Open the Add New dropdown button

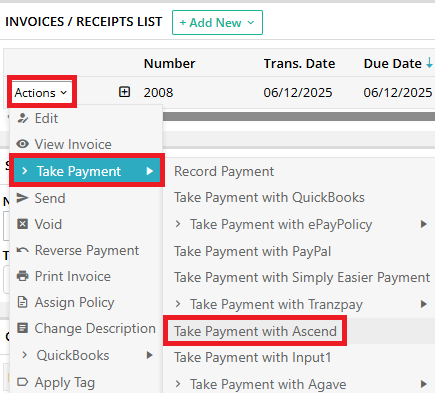pos(217,23)
